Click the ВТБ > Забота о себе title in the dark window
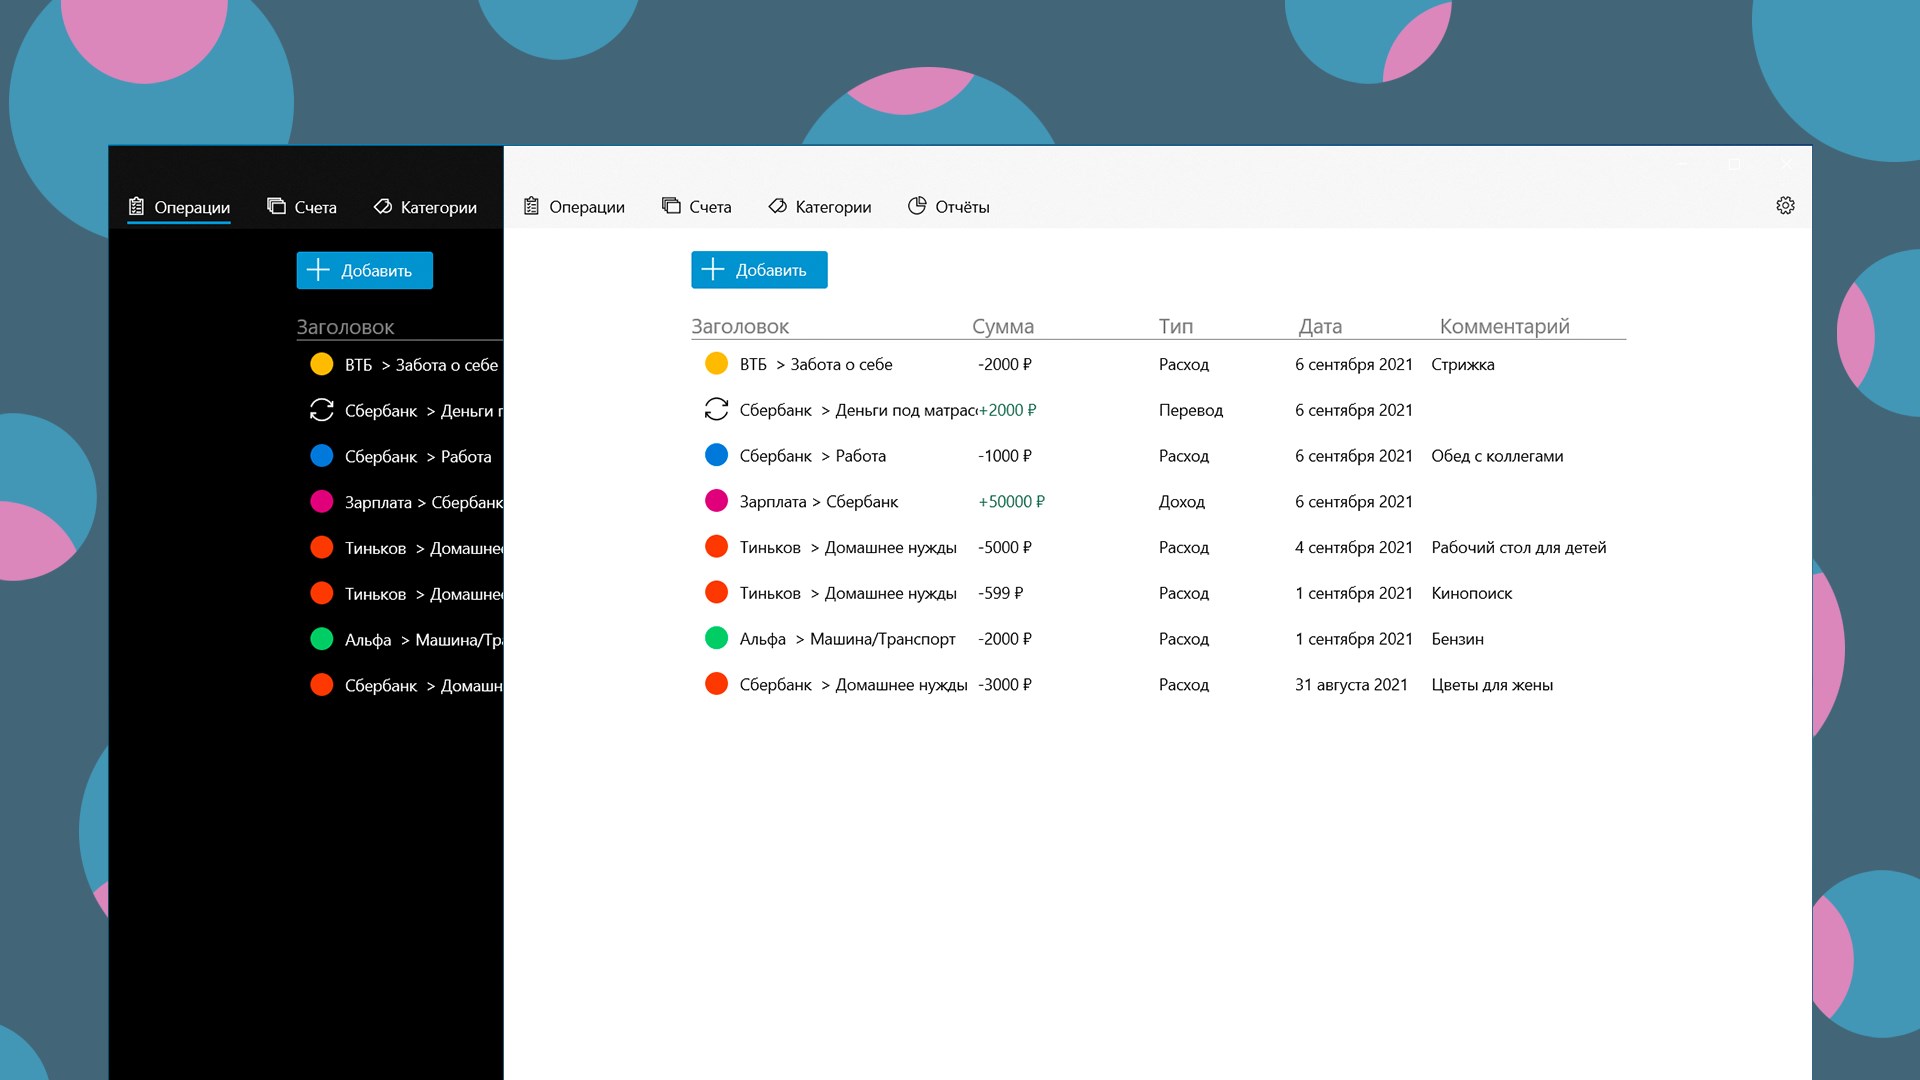The image size is (1920, 1080). pyautogui.click(x=421, y=365)
